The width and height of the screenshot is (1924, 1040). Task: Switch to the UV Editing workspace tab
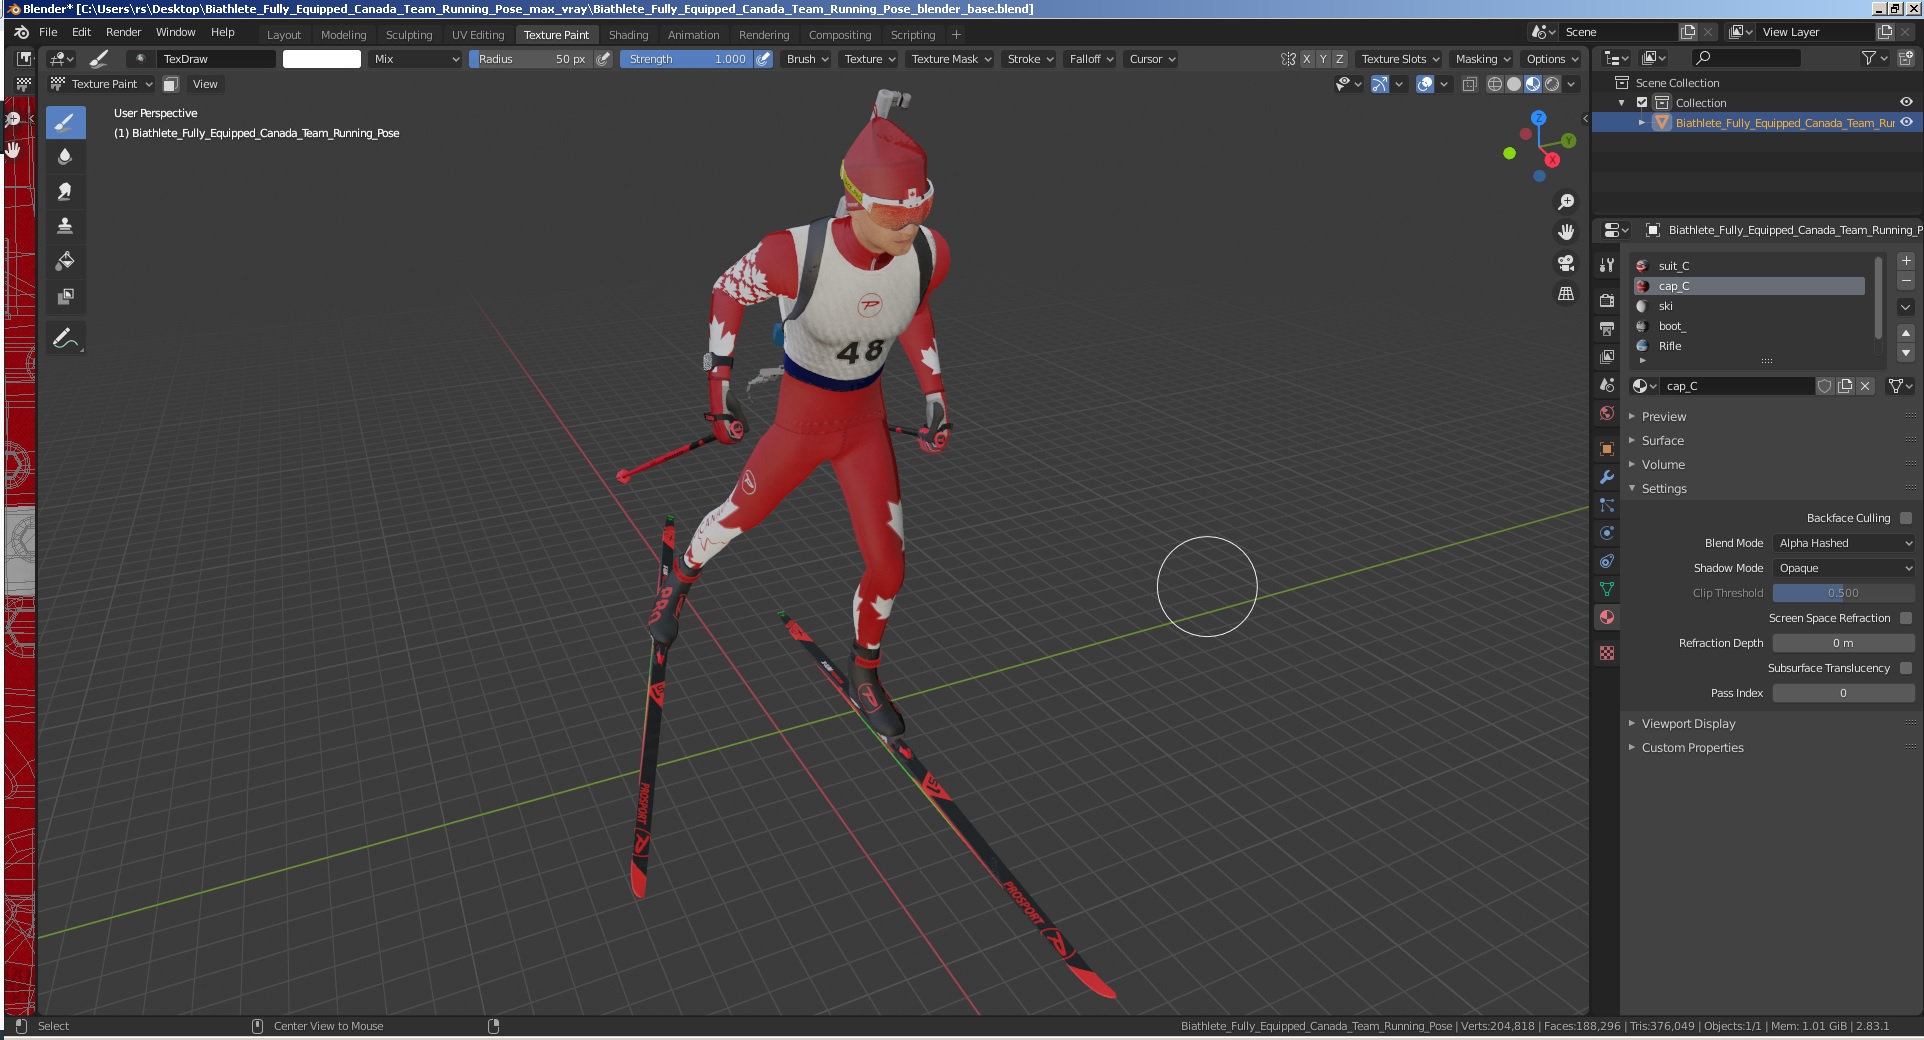click(x=478, y=35)
